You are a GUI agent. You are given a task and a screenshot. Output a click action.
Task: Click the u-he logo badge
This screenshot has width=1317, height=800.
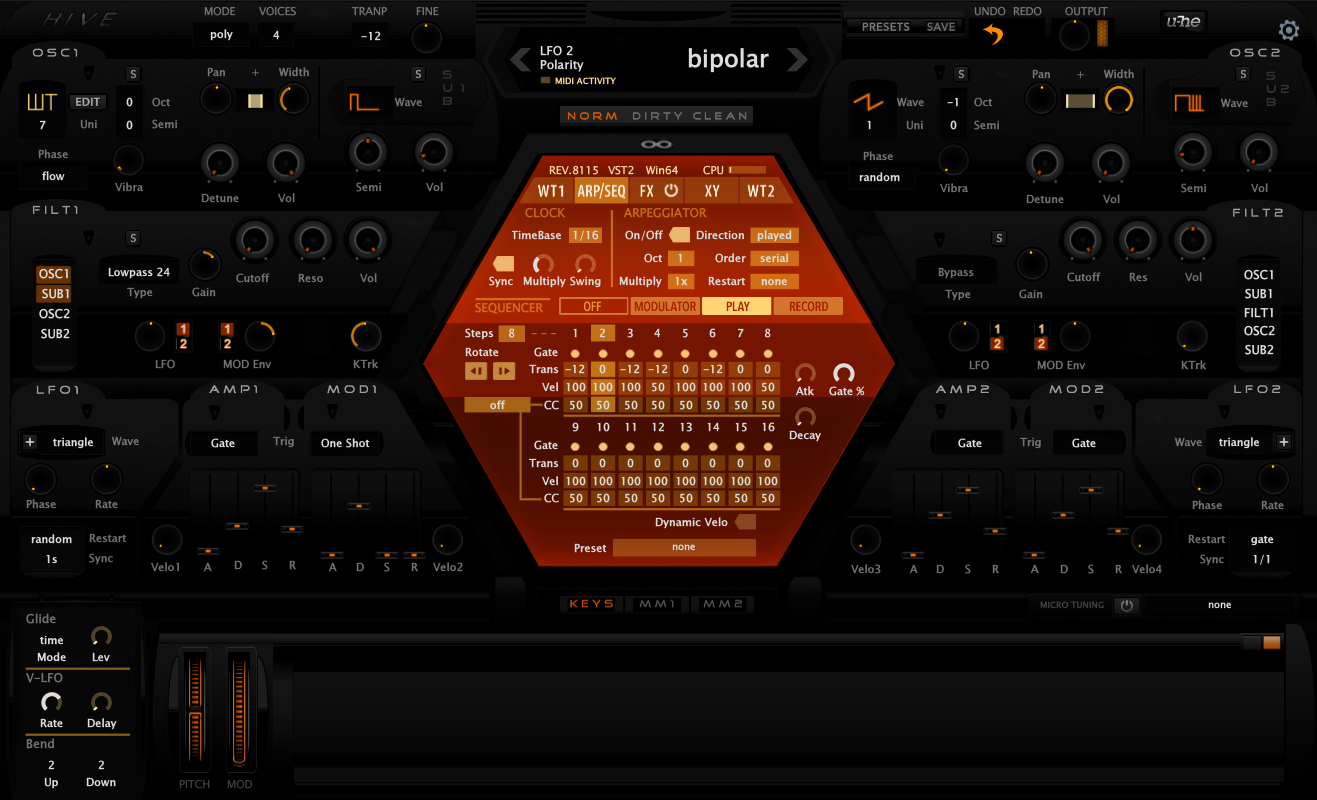[x=1183, y=21]
